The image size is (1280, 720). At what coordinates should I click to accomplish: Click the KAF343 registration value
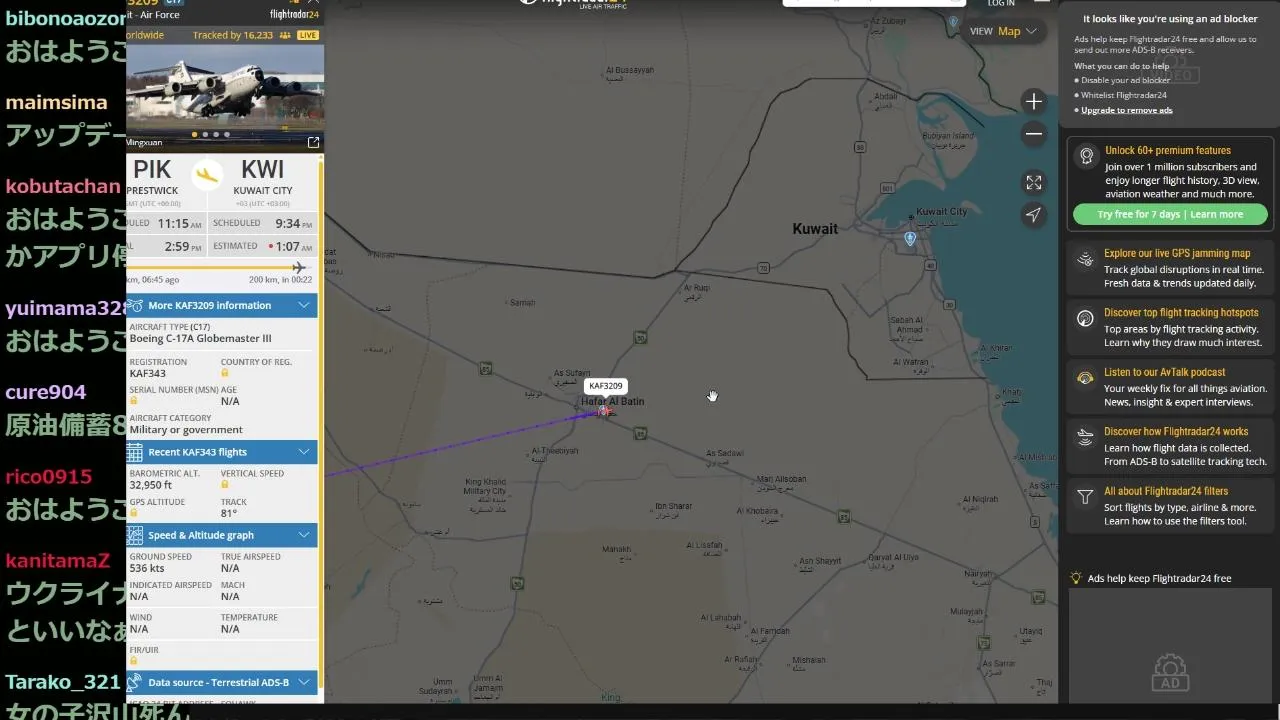coord(148,374)
